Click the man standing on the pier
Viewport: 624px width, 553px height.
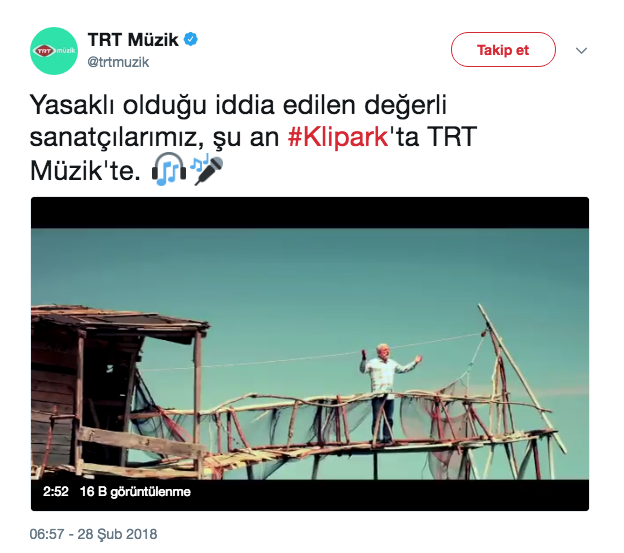[x=384, y=394]
